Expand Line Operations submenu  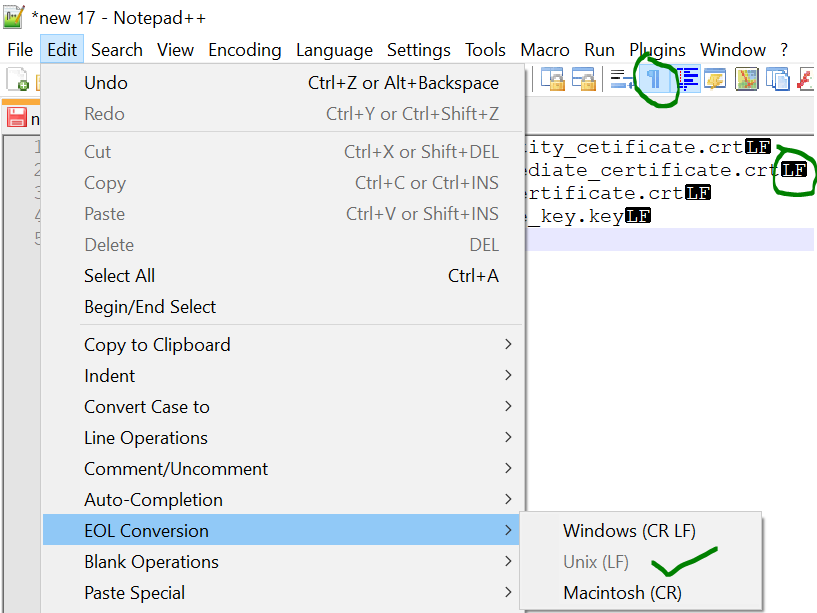coord(282,438)
